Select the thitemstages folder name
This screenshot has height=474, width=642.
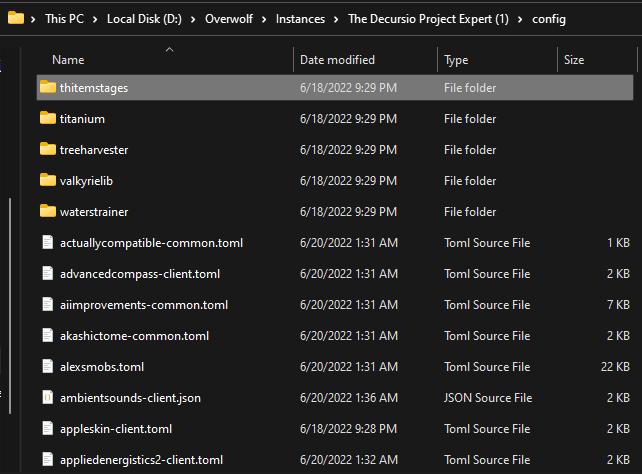tap(94, 88)
